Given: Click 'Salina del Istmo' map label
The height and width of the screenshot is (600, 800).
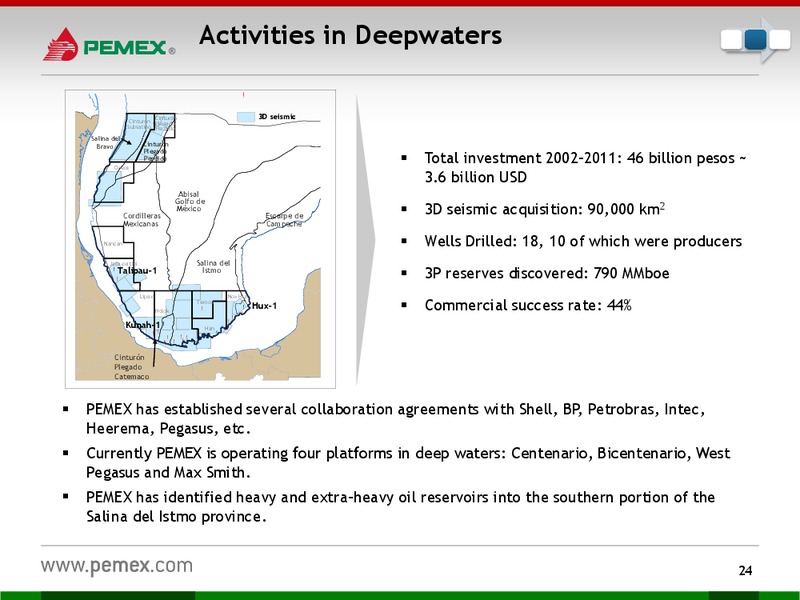Looking at the screenshot, I should (x=213, y=266).
